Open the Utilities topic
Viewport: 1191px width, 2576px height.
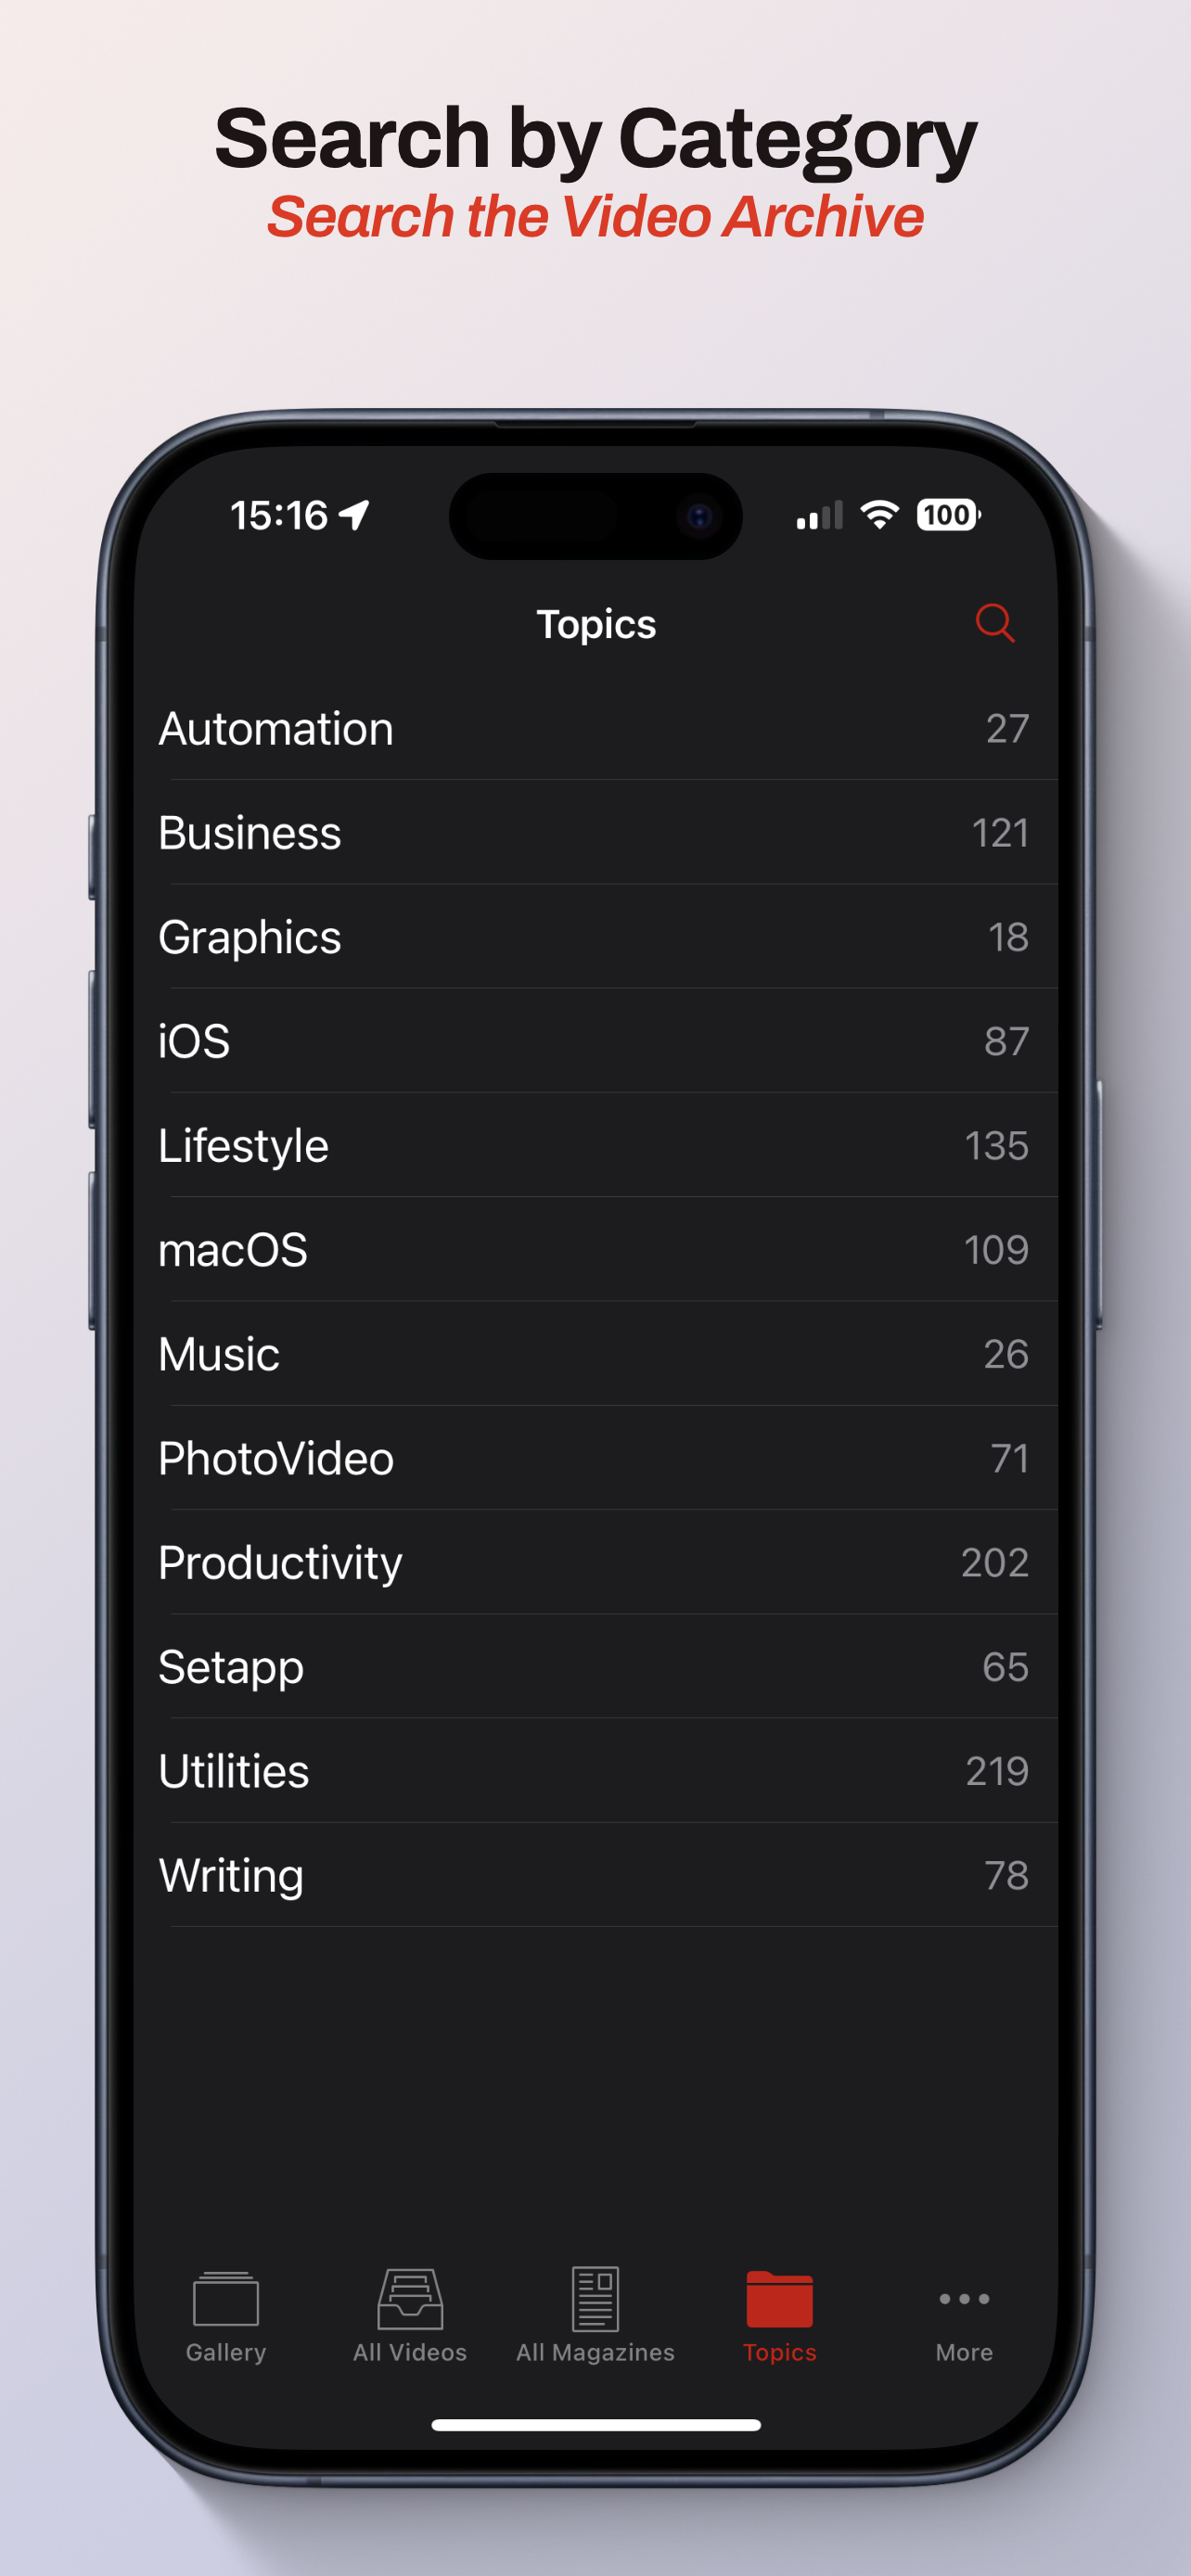[595, 1770]
